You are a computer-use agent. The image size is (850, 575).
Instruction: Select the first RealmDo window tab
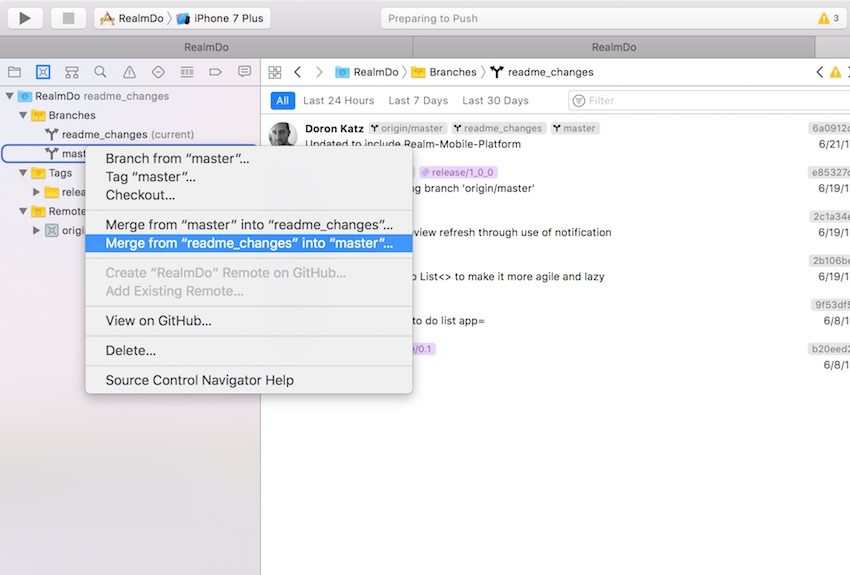click(x=206, y=47)
